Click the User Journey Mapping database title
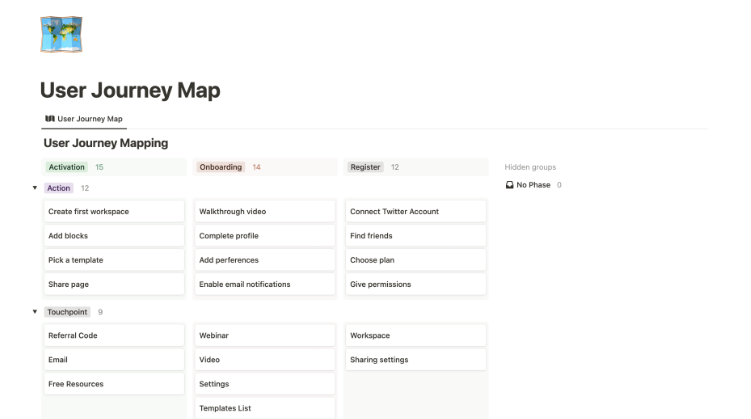Image resolution: width=751 pixels, height=419 pixels. 106,144
